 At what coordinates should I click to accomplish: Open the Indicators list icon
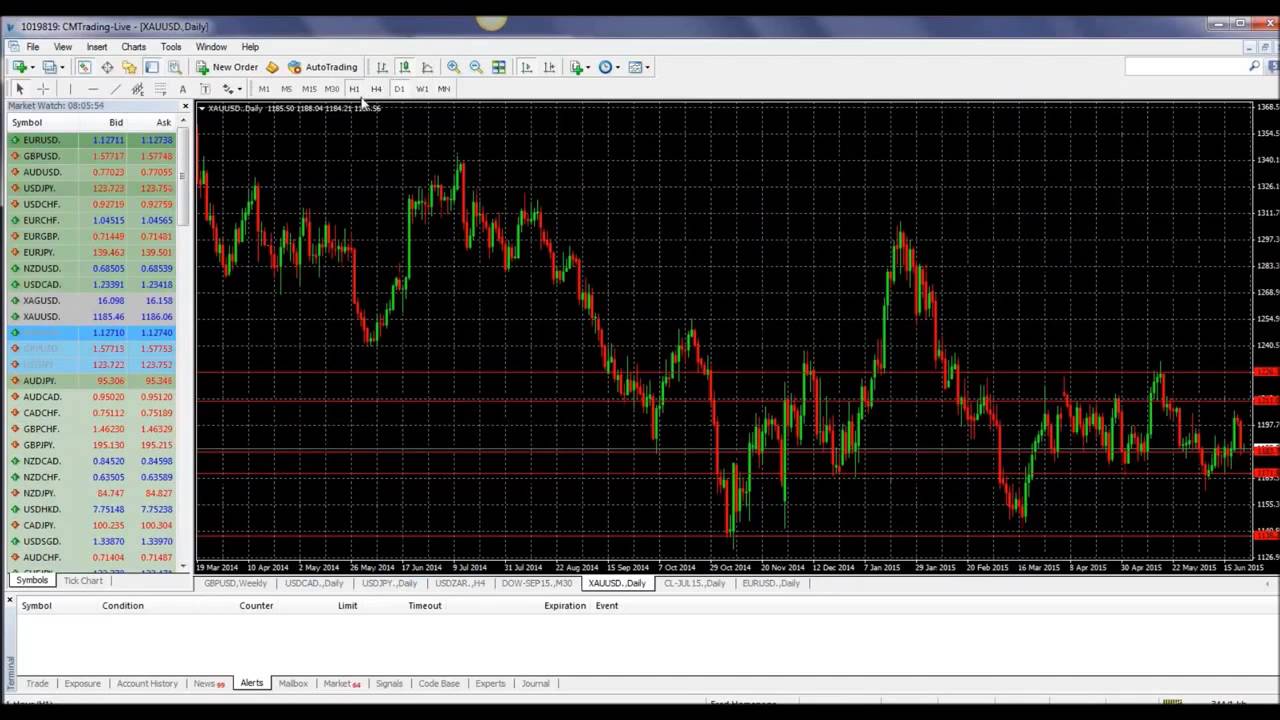pyautogui.click(x=576, y=67)
